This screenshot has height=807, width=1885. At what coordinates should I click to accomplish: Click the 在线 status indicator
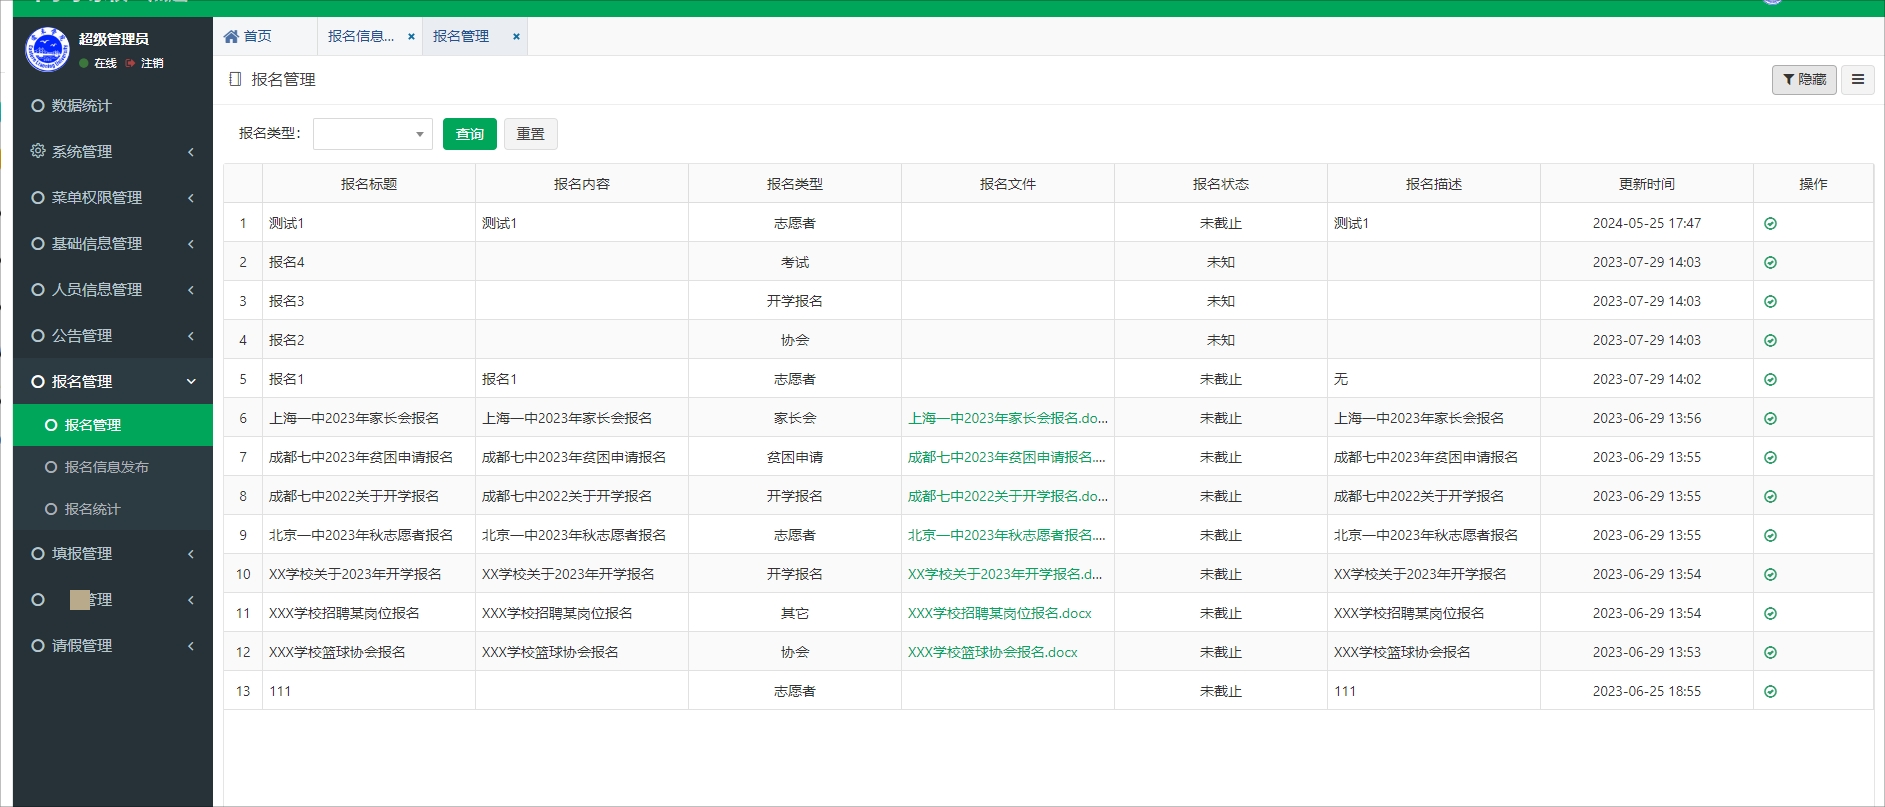click(98, 63)
